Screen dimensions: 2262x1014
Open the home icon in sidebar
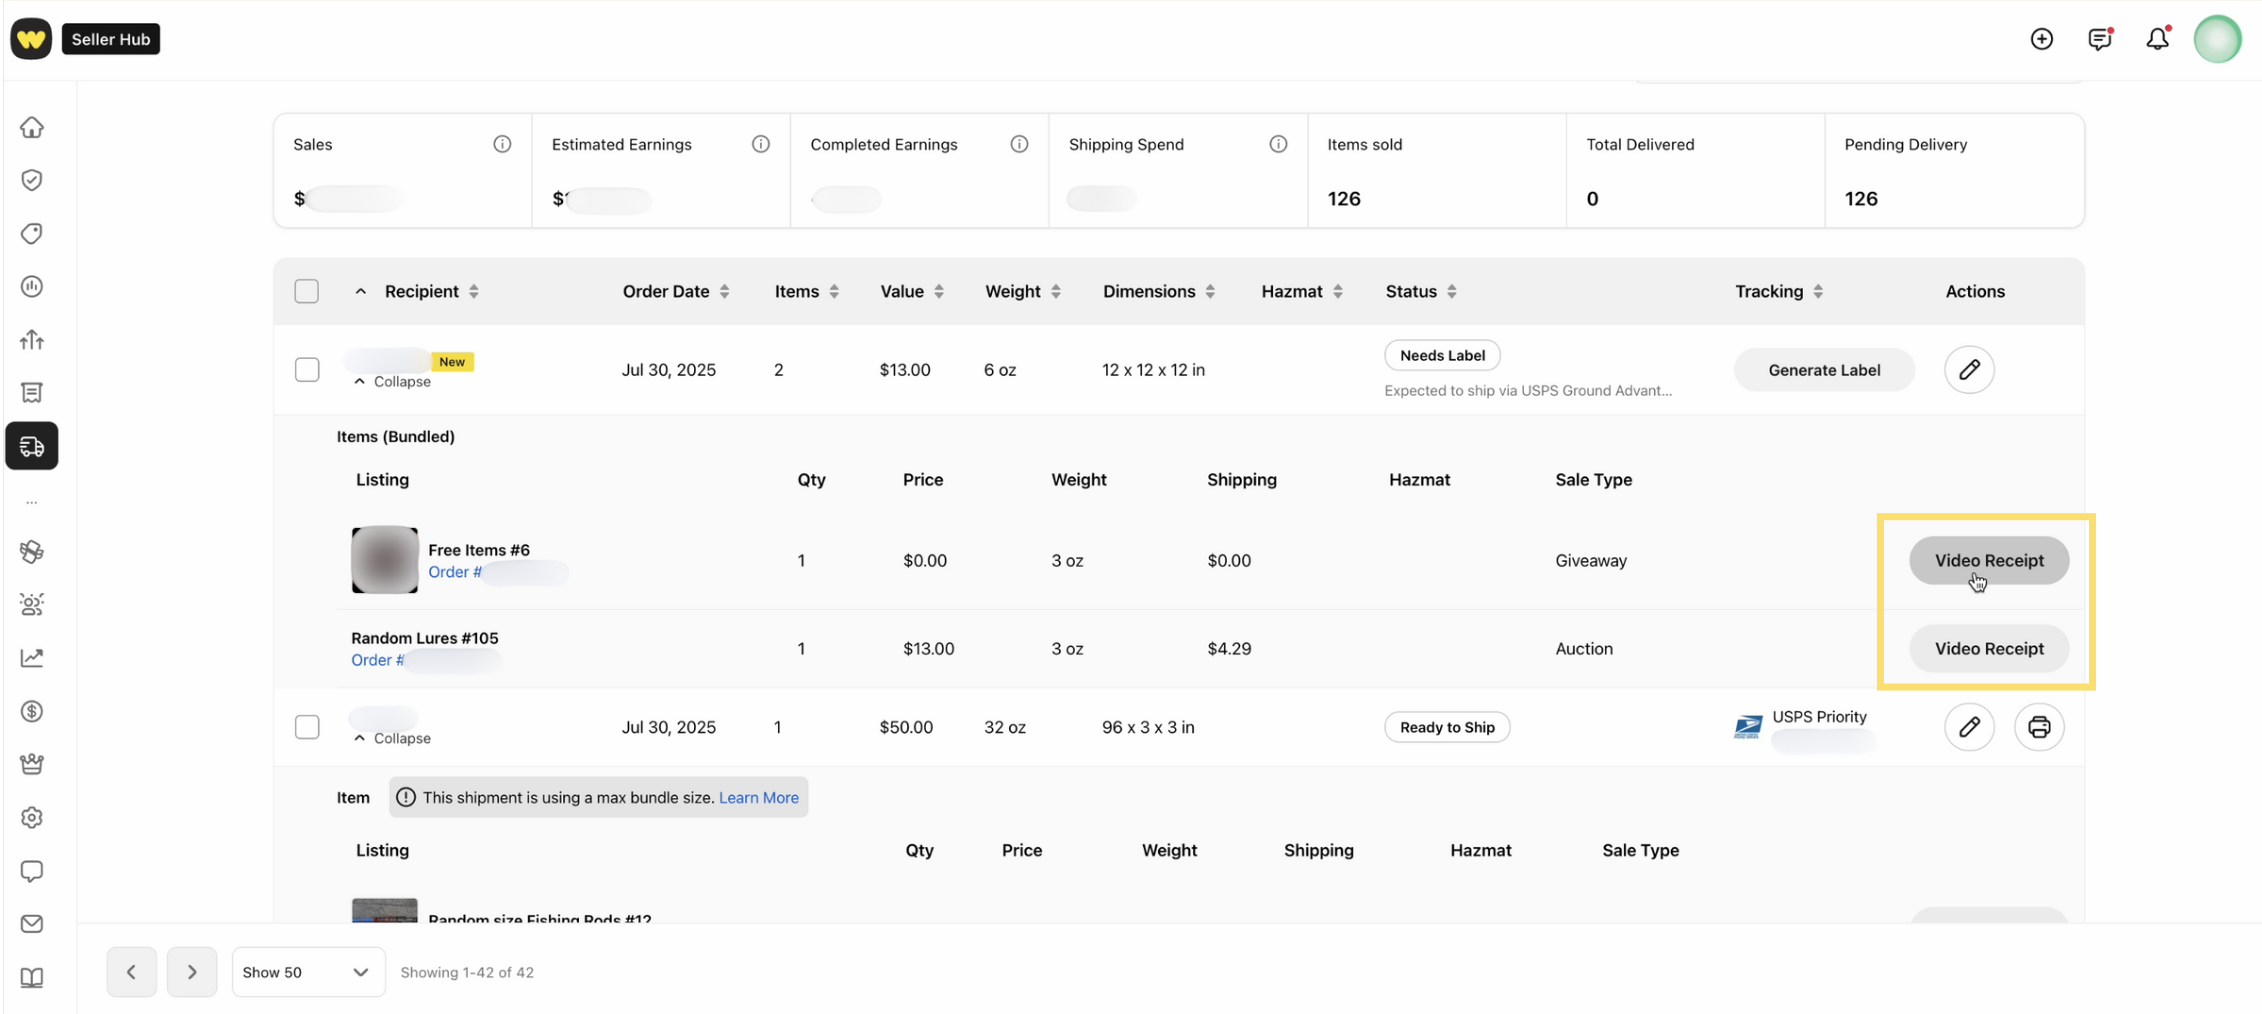coord(32,128)
